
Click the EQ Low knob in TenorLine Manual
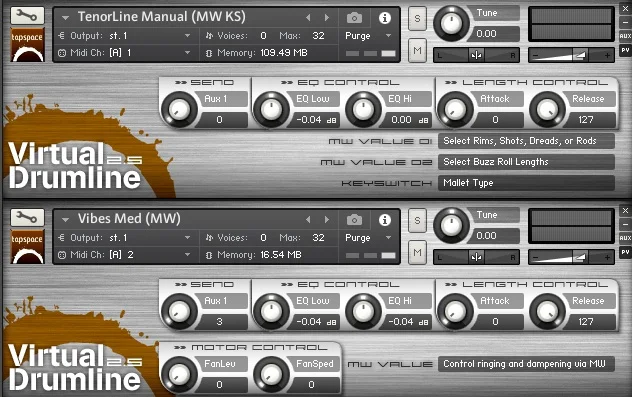271,109
